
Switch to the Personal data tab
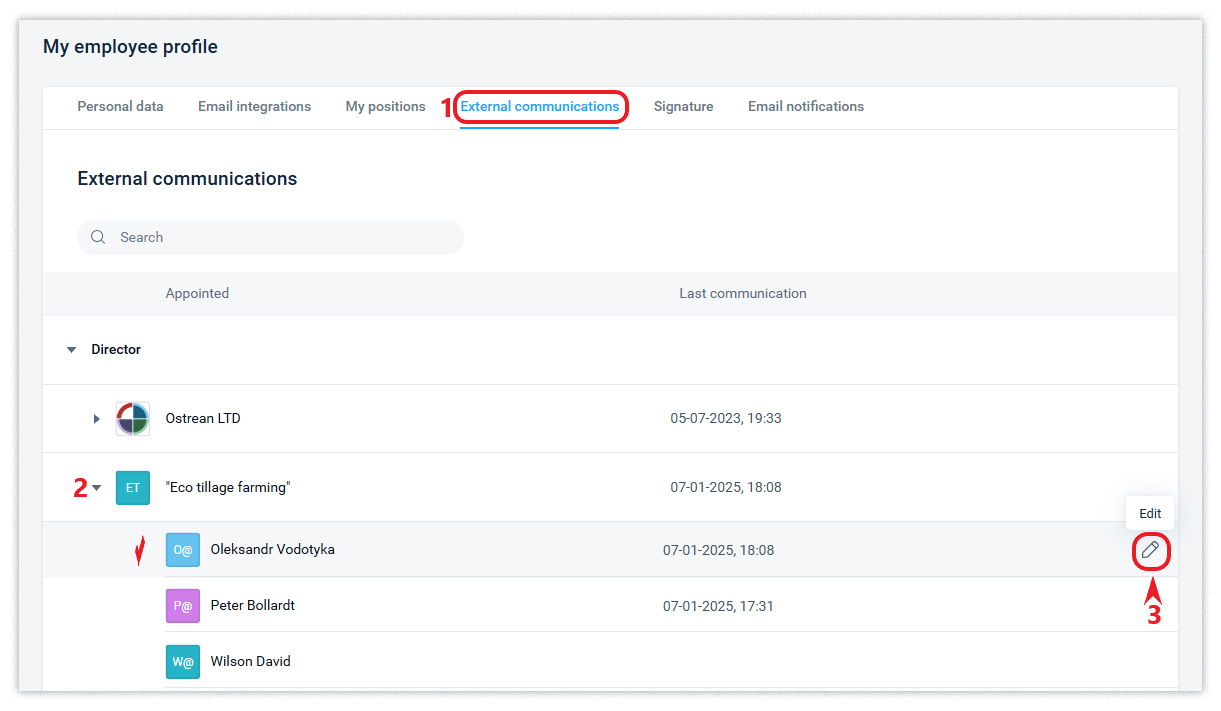pyautogui.click(x=120, y=106)
